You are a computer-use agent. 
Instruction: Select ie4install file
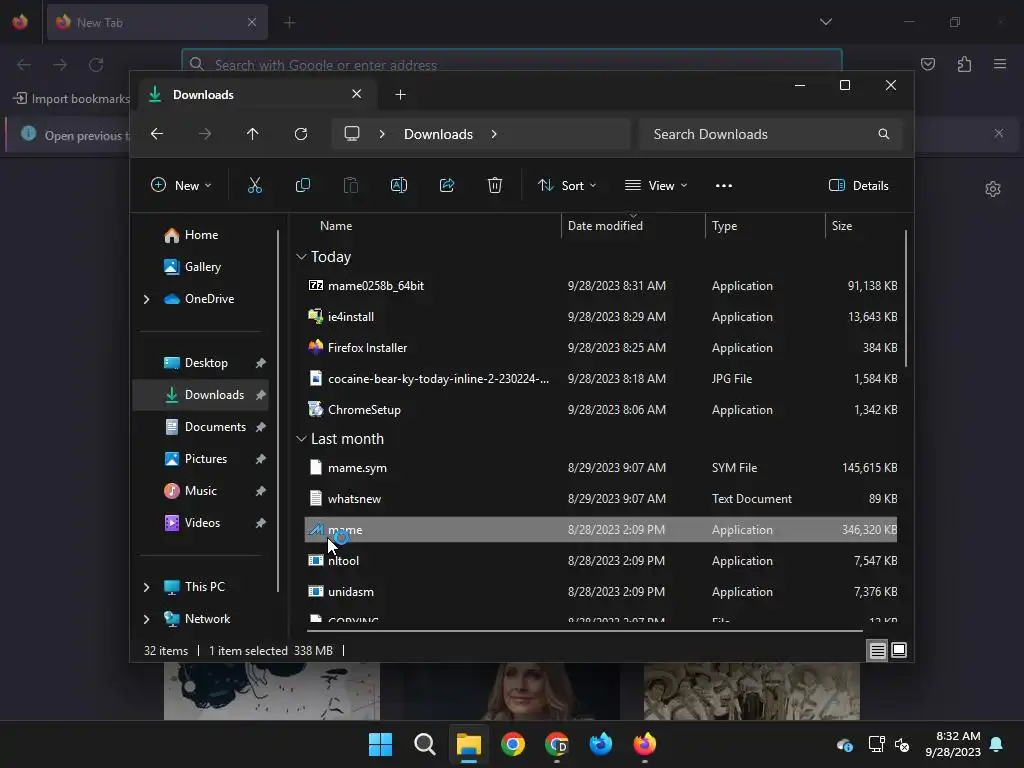point(601,317)
